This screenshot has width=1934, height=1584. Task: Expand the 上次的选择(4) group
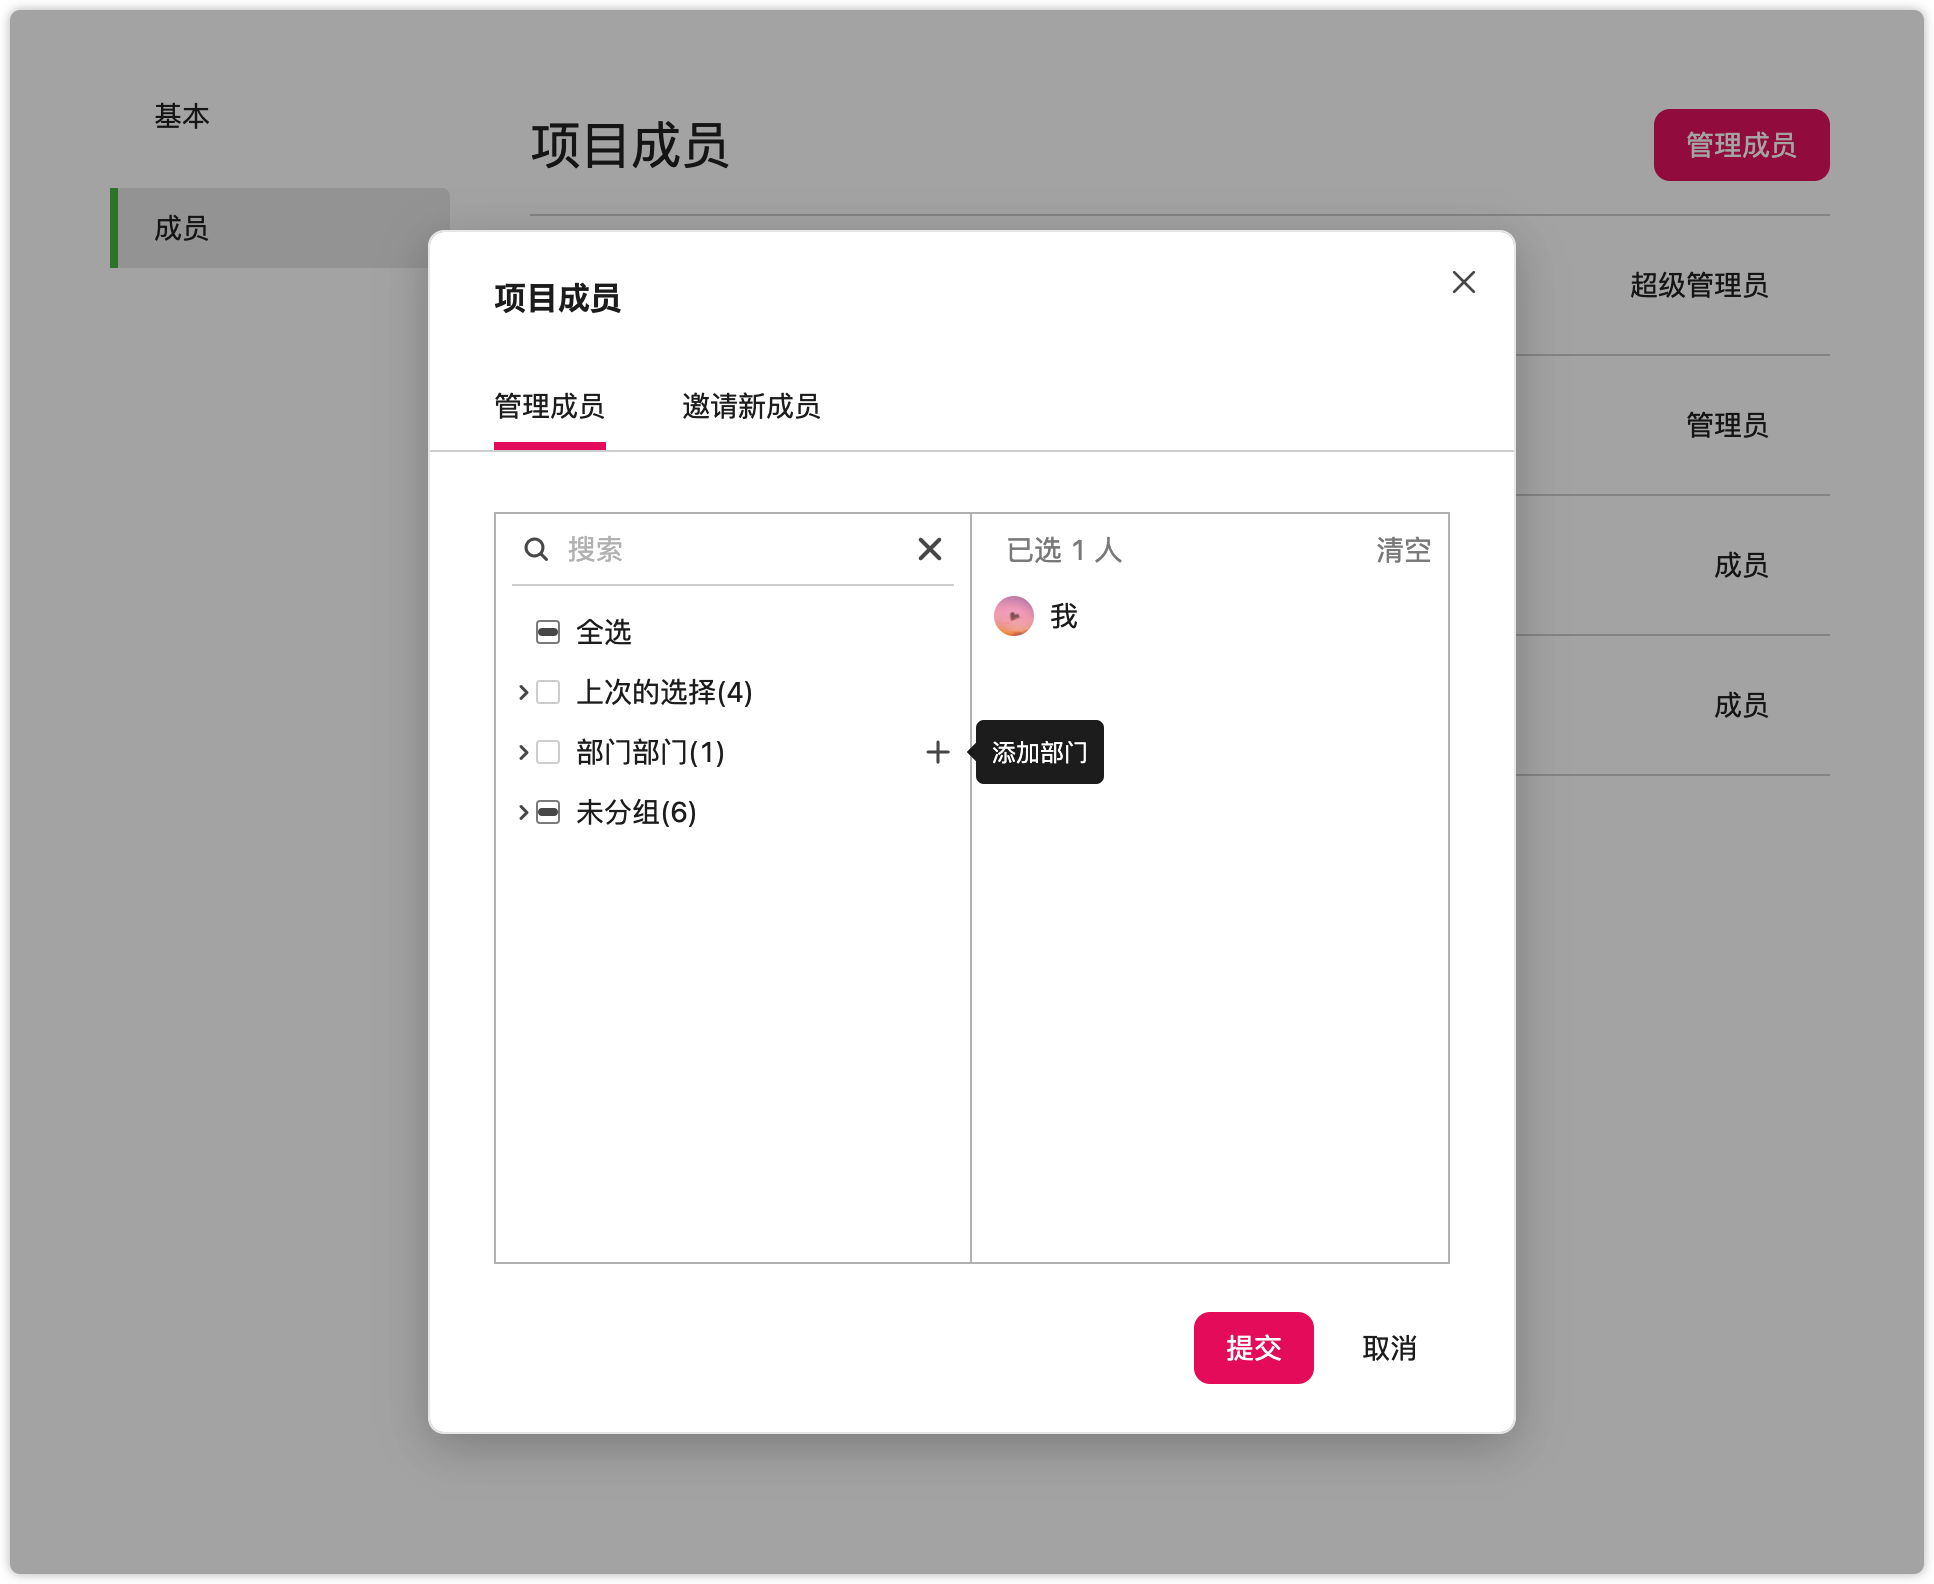pyautogui.click(x=523, y=692)
